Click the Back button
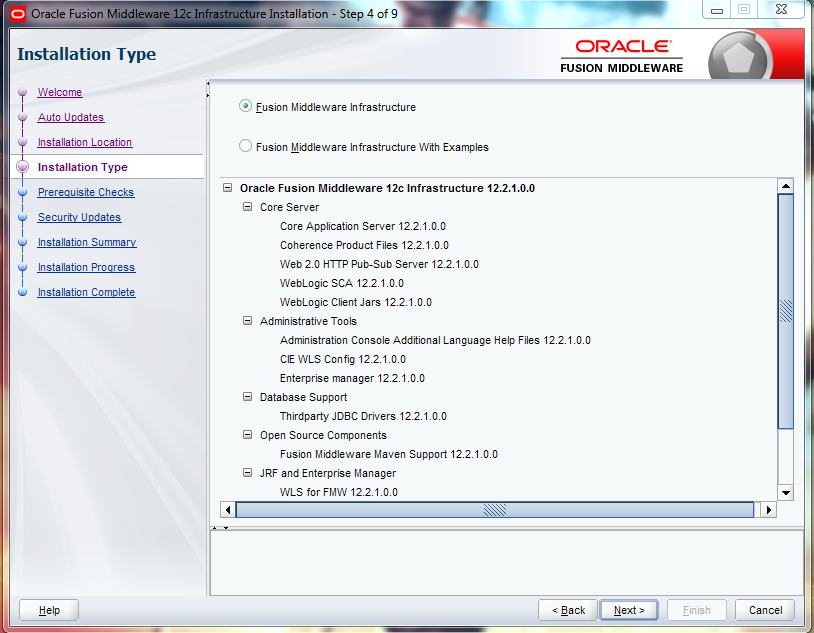 click(568, 610)
